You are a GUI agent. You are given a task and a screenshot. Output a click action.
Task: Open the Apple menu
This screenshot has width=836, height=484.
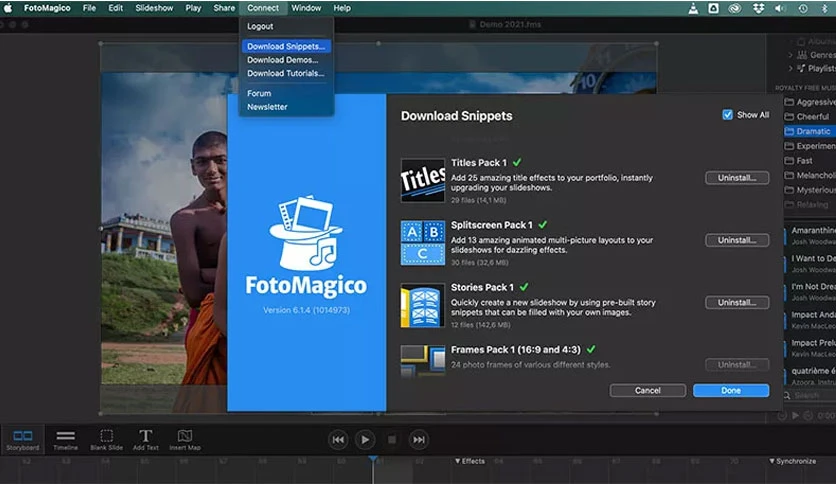8,8
